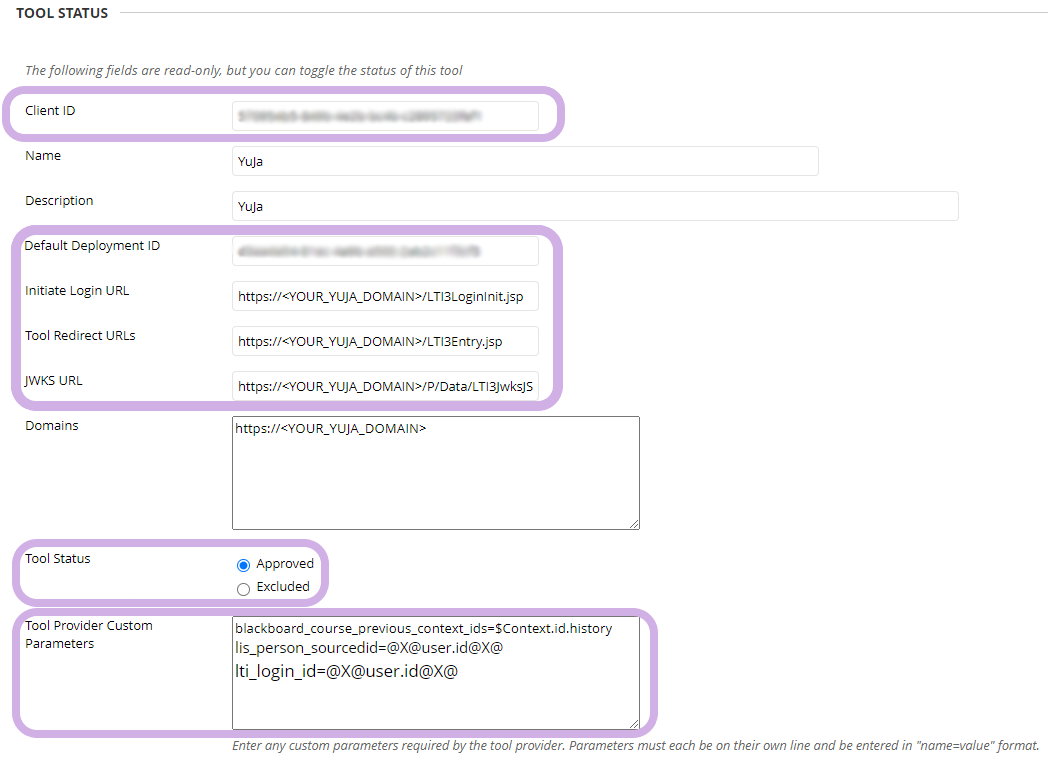Click inside the Domains text area
1048x761 pixels.
[x=435, y=480]
